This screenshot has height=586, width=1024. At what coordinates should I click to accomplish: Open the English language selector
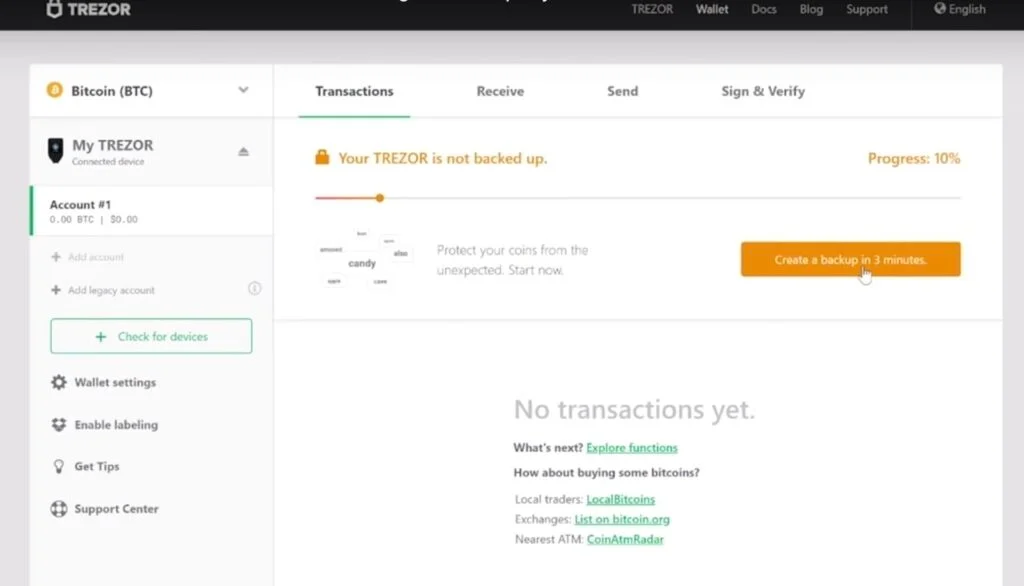coord(960,9)
